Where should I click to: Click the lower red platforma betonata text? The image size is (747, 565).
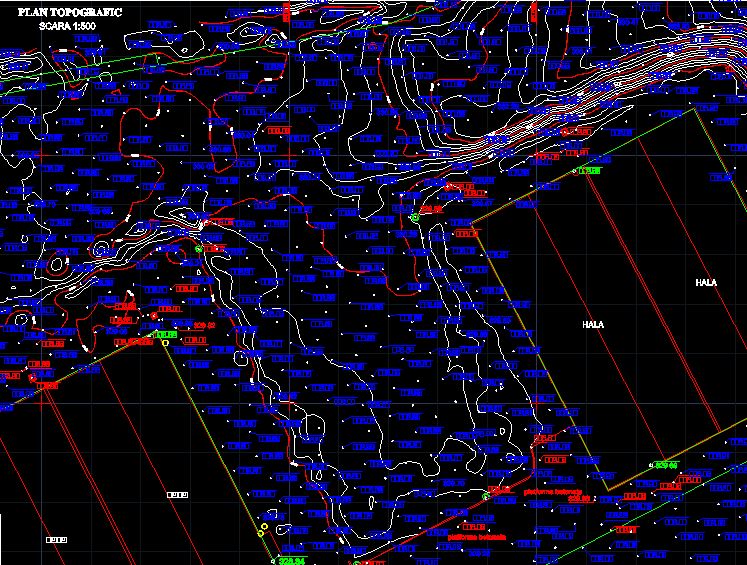tap(476, 537)
